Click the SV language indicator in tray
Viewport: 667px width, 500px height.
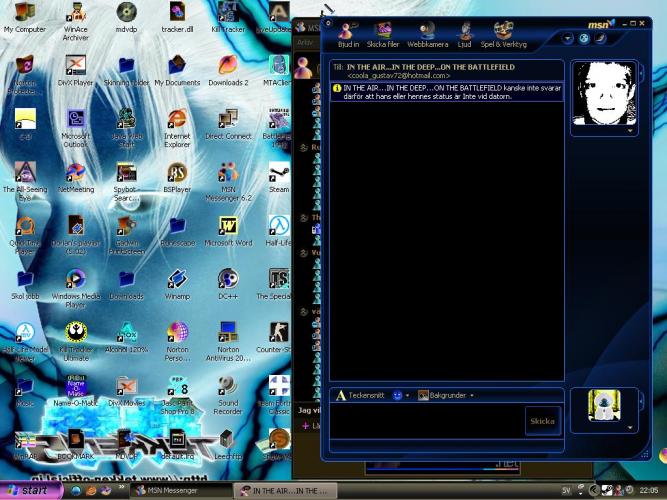[565, 491]
